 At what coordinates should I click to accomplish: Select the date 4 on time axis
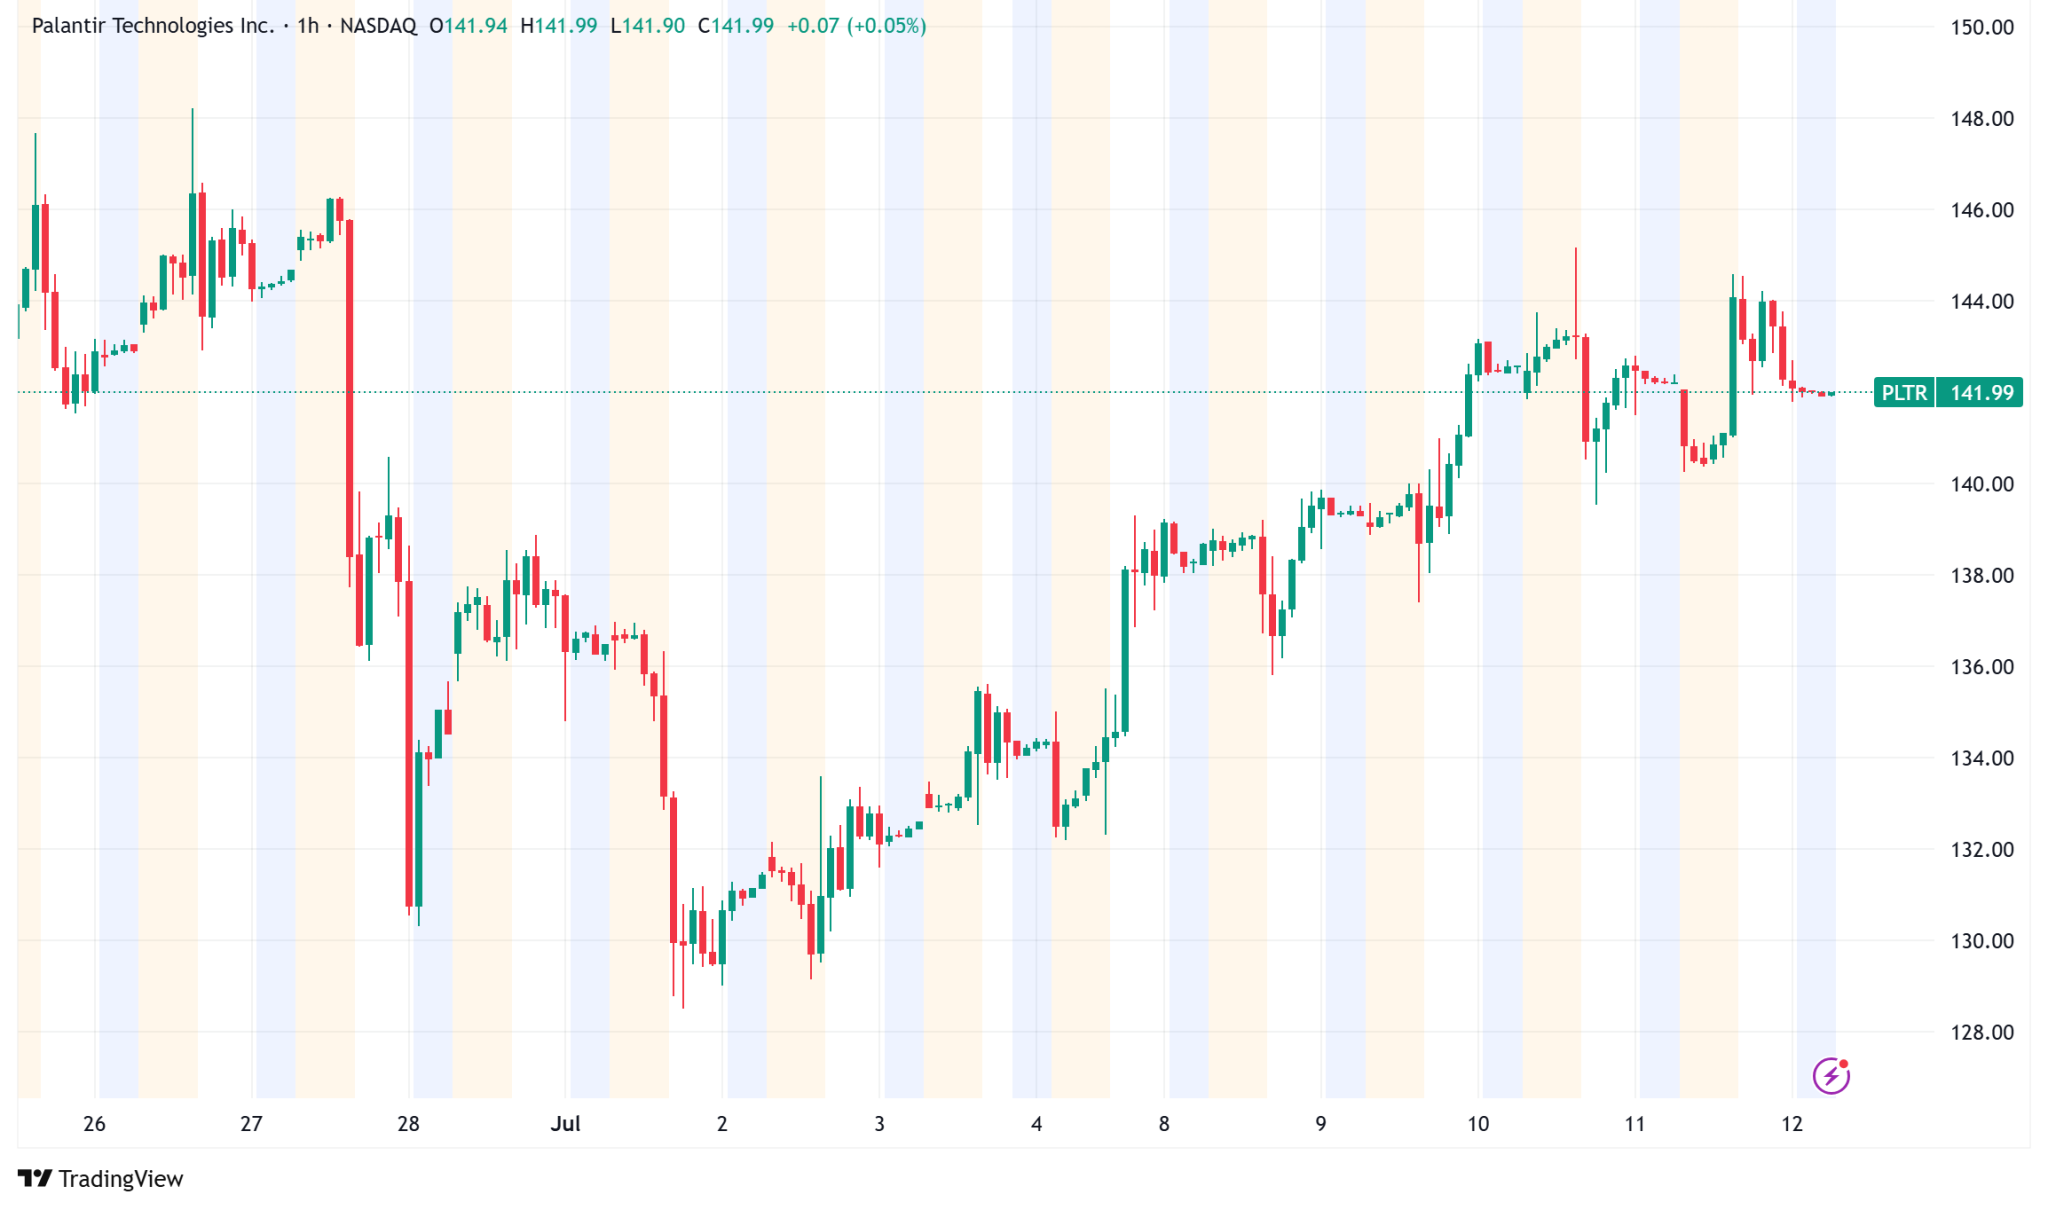pyautogui.click(x=1036, y=1124)
